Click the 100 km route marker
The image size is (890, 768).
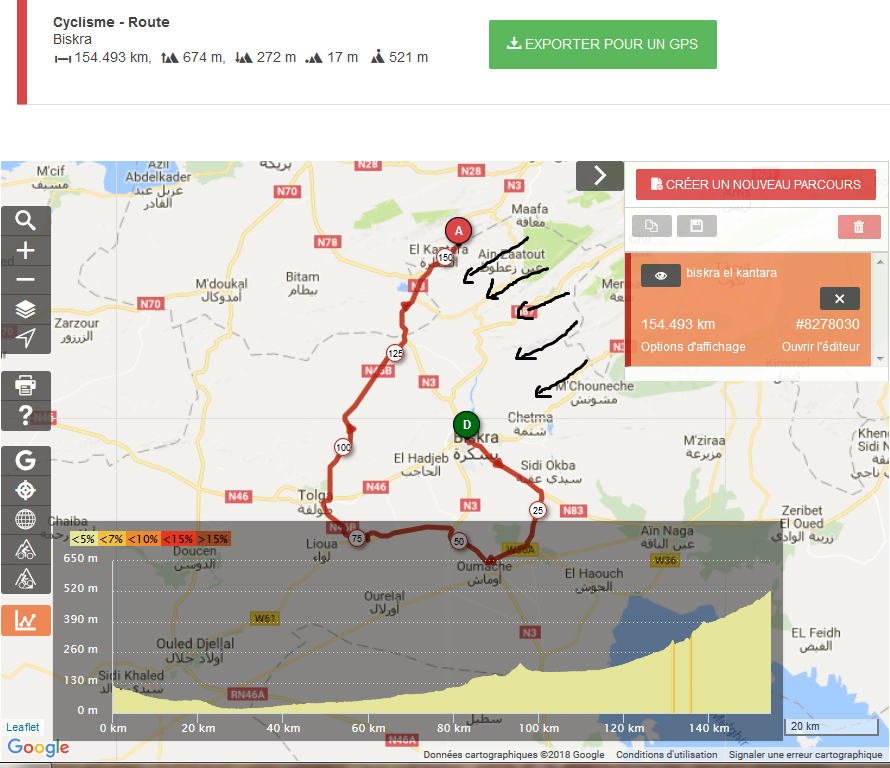pyautogui.click(x=343, y=447)
